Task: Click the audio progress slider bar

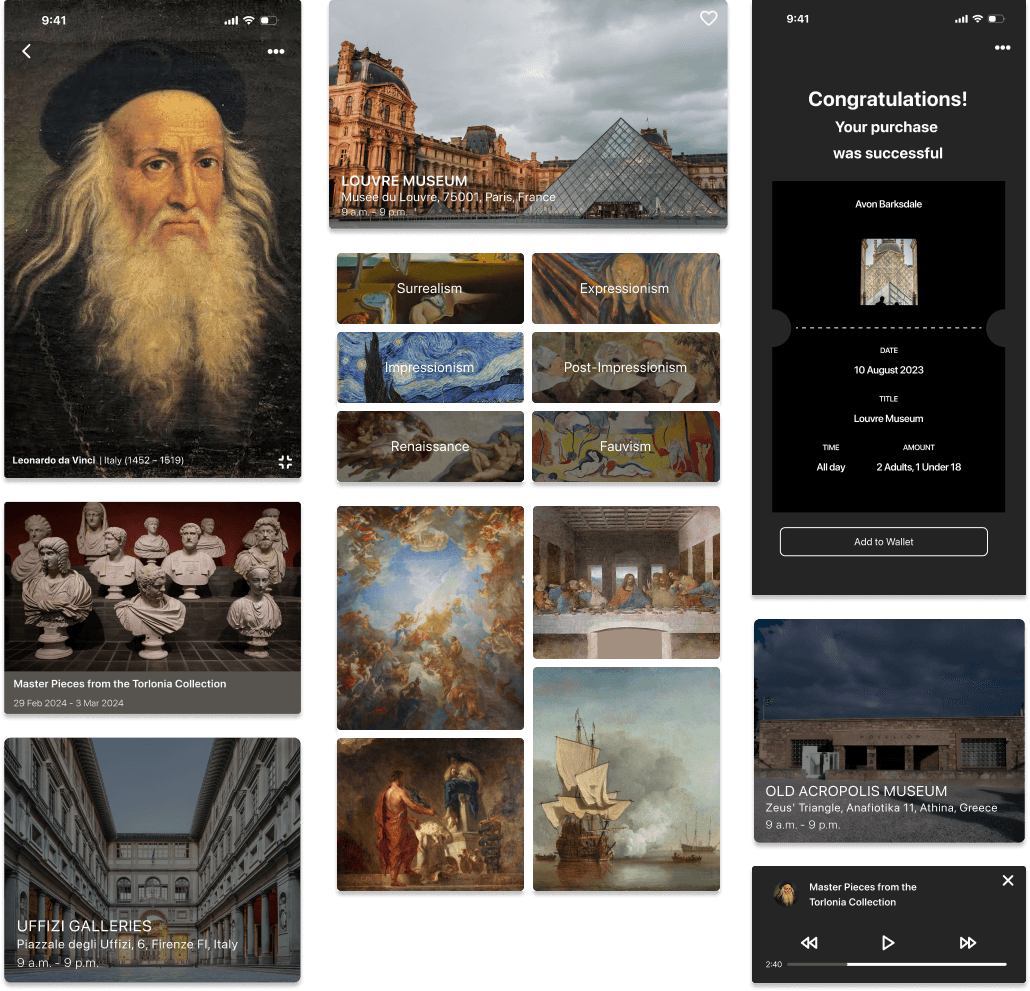Action: click(x=897, y=964)
